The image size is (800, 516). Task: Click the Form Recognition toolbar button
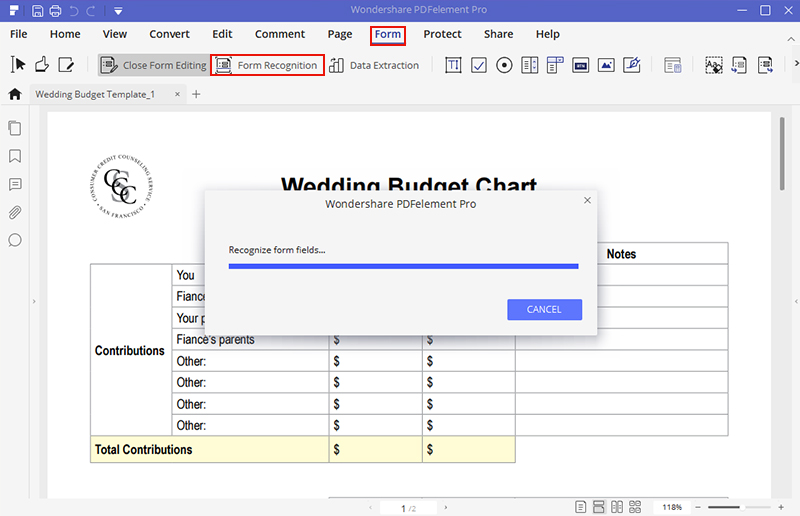[x=267, y=66]
